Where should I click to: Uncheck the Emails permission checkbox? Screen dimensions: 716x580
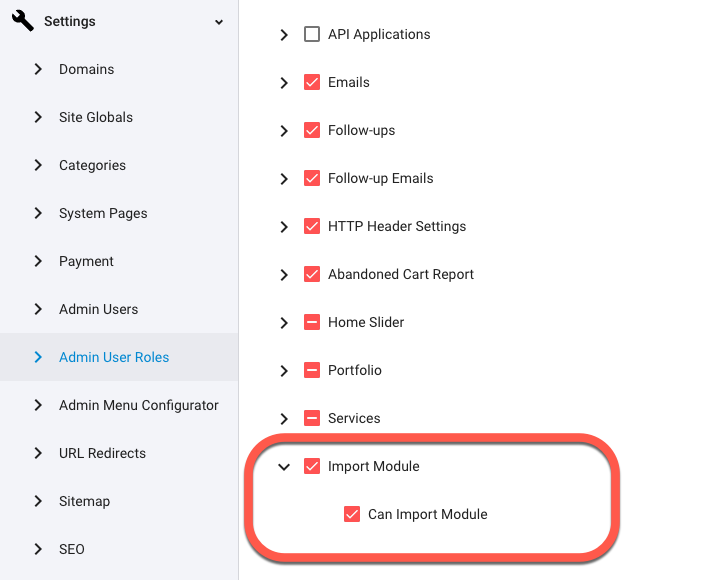point(312,82)
